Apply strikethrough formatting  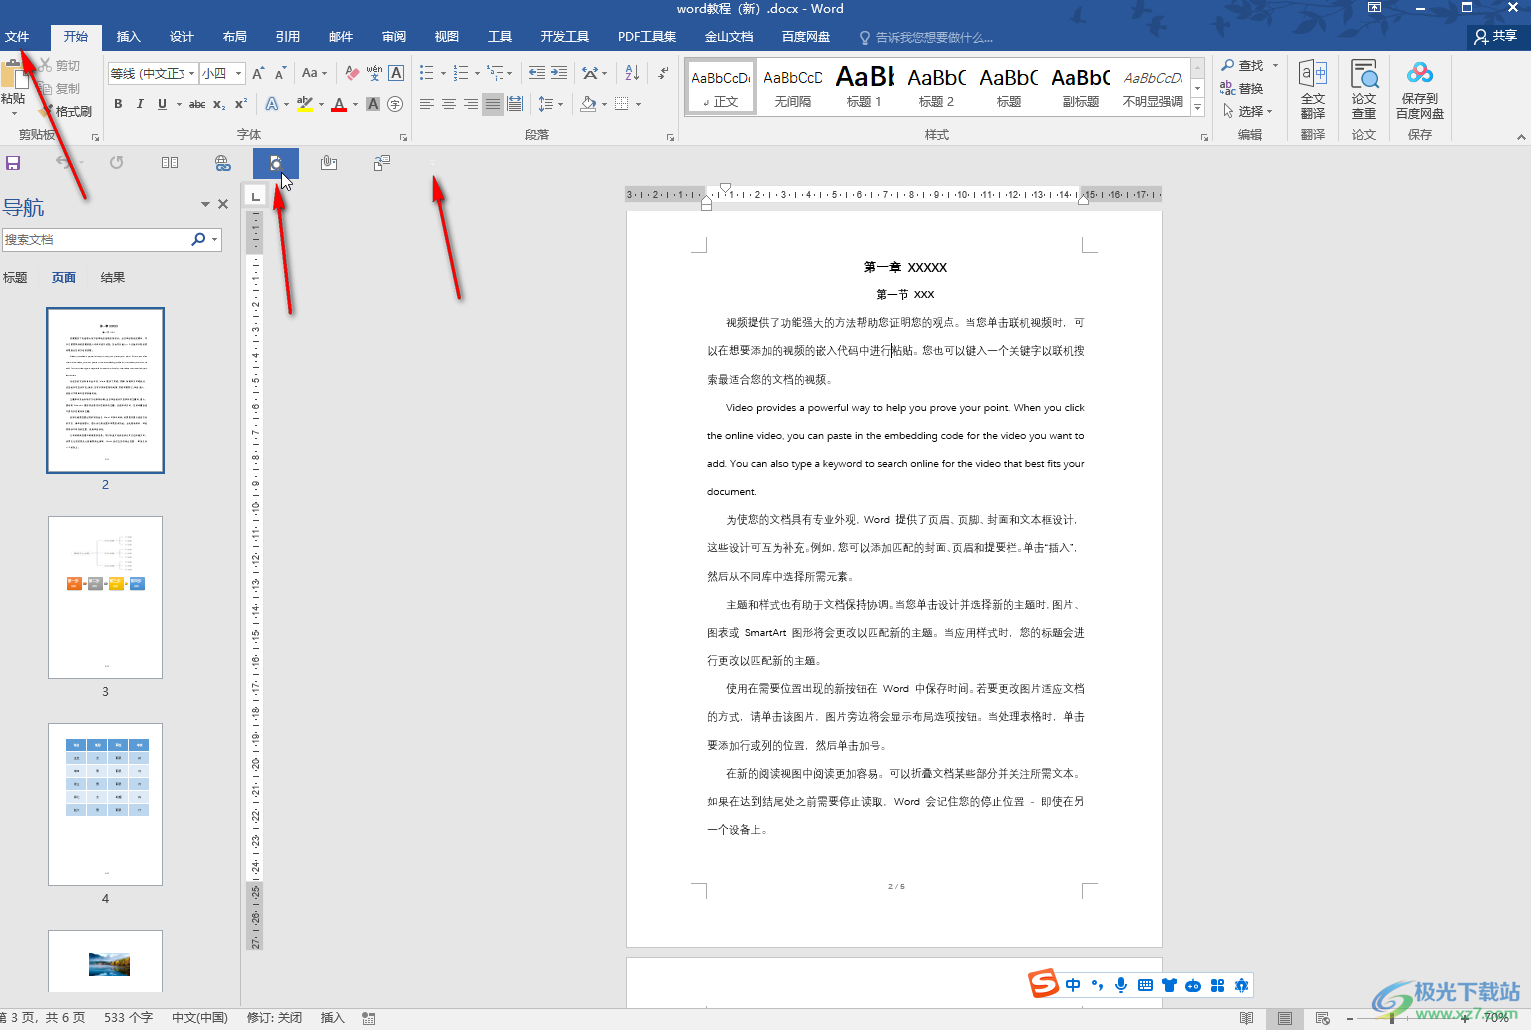click(197, 104)
